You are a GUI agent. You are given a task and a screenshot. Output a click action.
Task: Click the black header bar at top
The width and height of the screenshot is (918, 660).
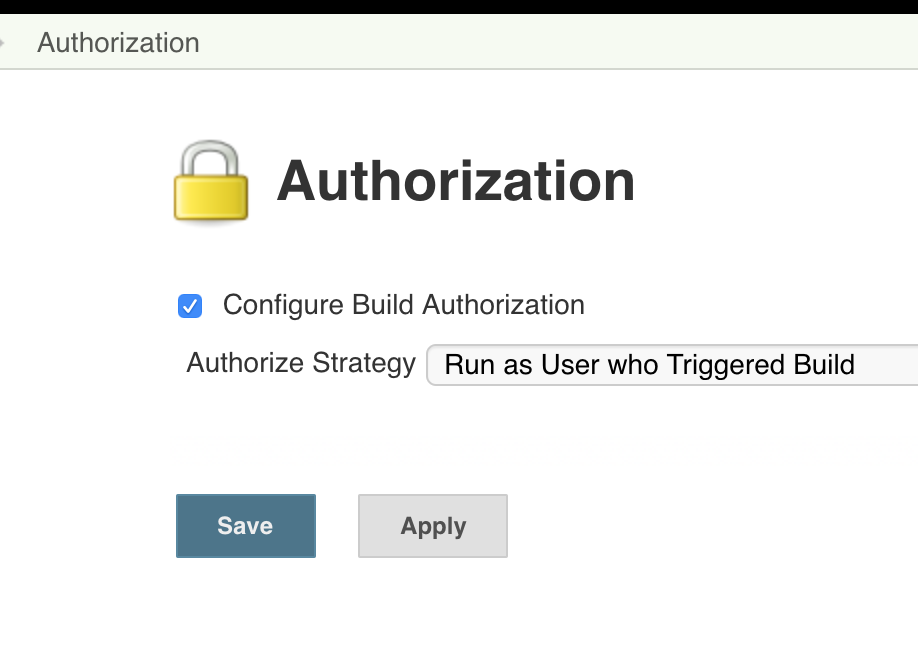click(x=459, y=8)
